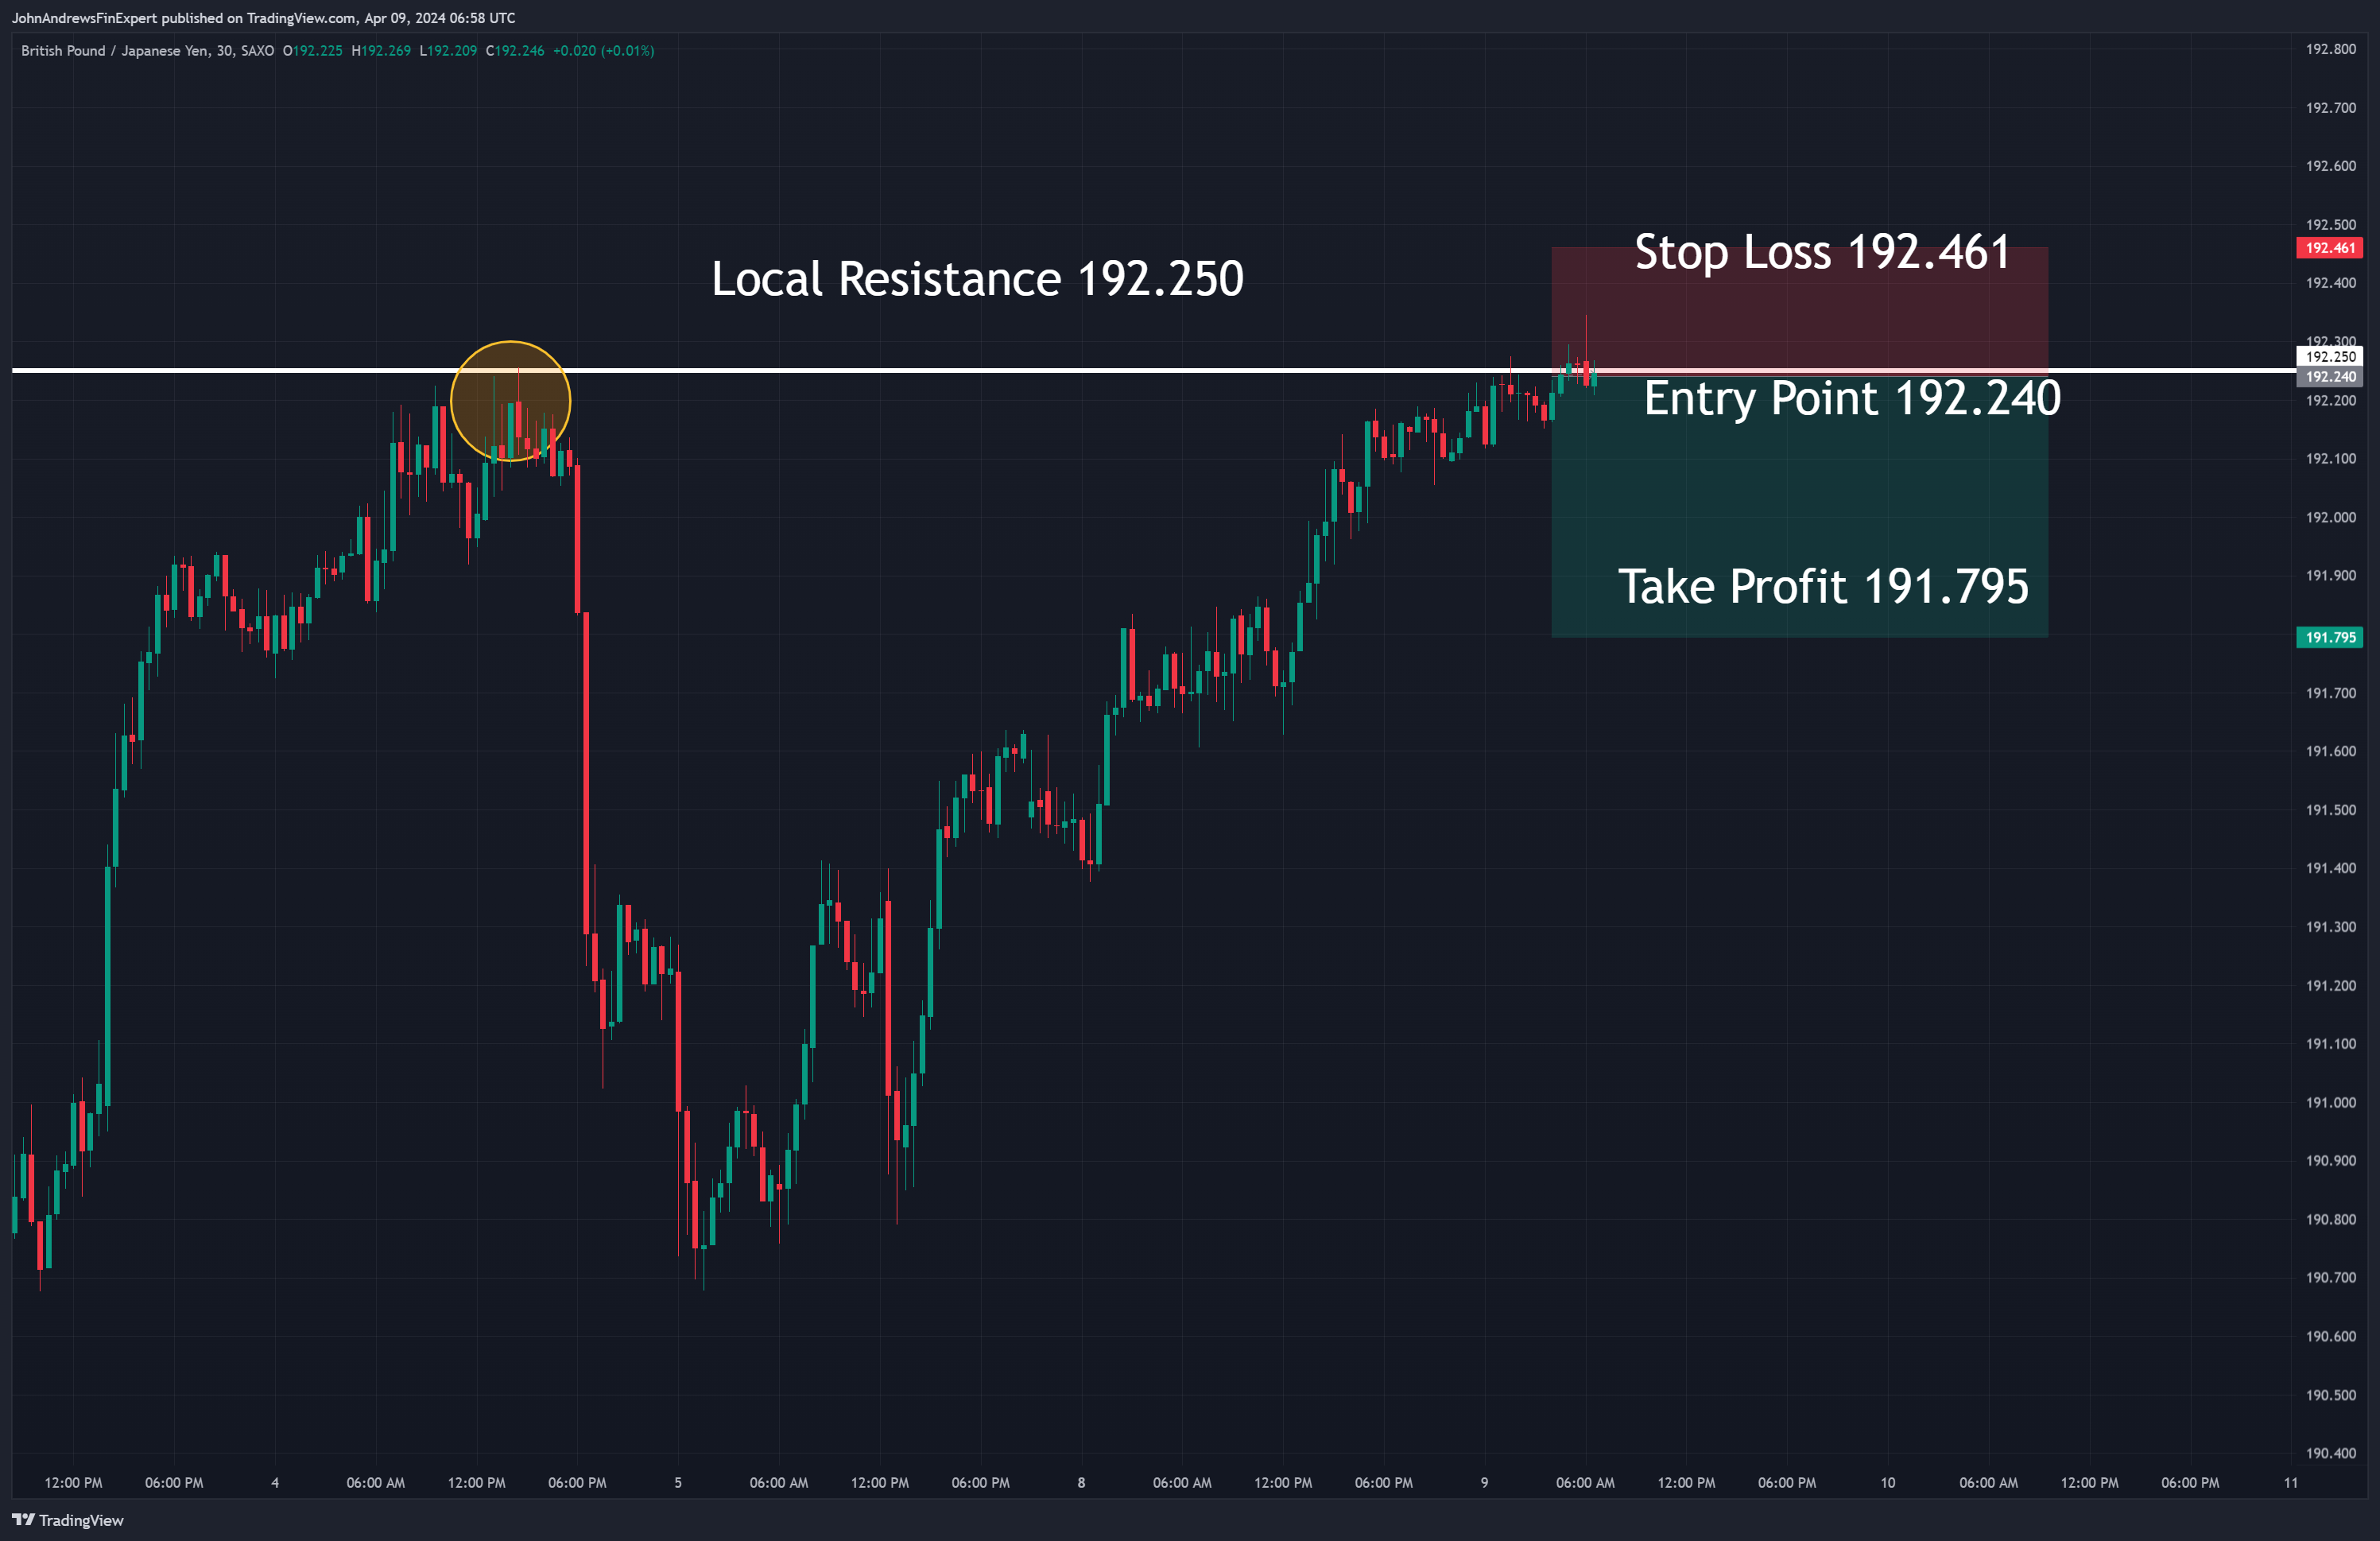Click the 190.400 price axis label
2380x1541 pixels.
pyautogui.click(x=2330, y=1453)
